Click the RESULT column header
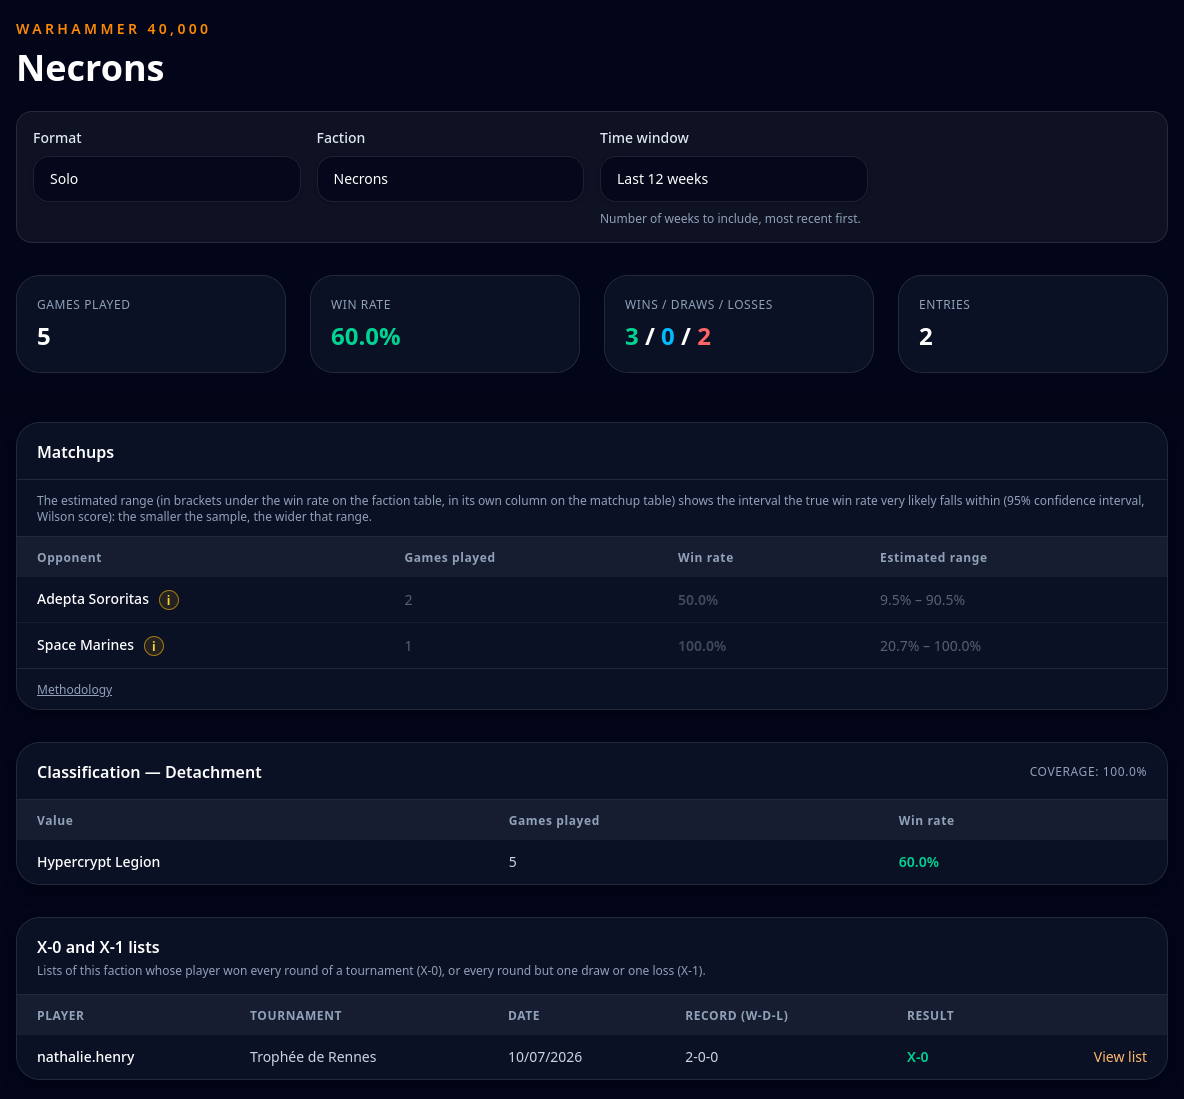The width and height of the screenshot is (1184, 1099). click(x=930, y=1015)
